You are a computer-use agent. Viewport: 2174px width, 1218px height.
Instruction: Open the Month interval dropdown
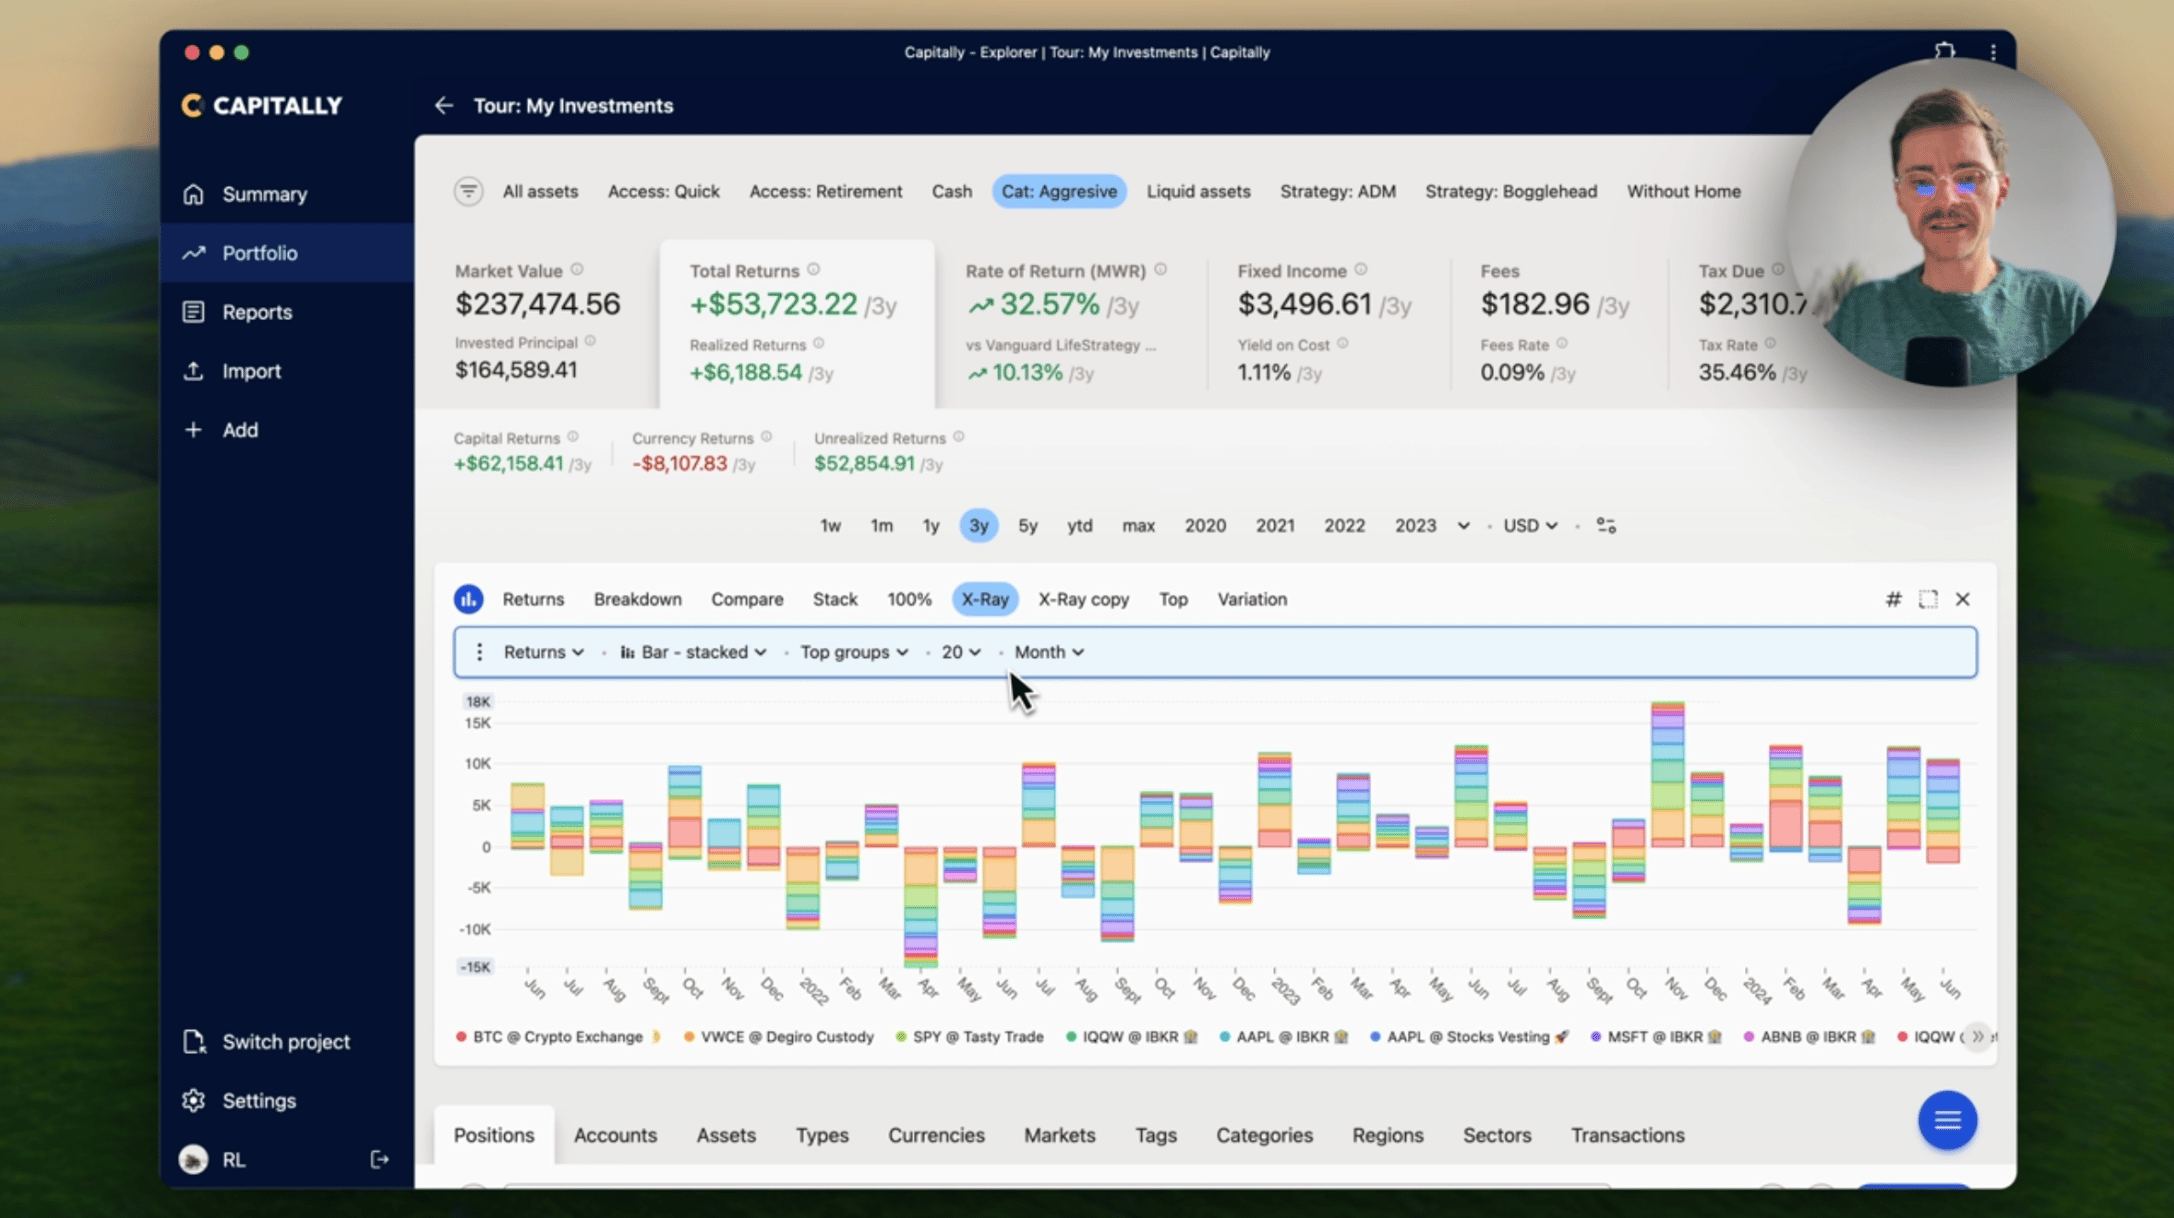(x=1048, y=652)
